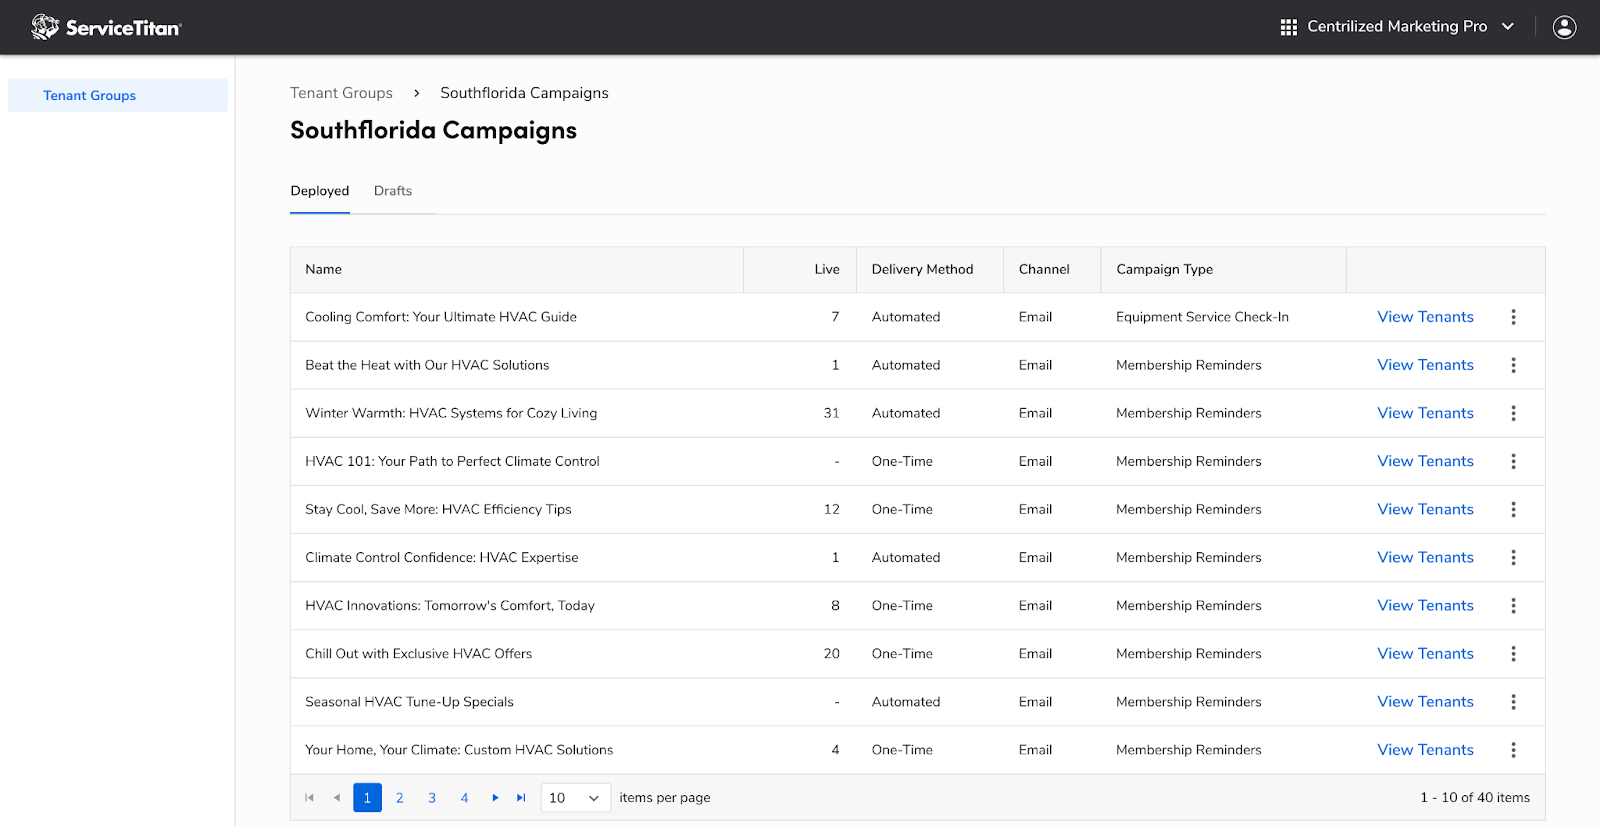Viewport: 1600px width, 826px height.
Task: Open the user profile avatar menu
Action: 1564,27
